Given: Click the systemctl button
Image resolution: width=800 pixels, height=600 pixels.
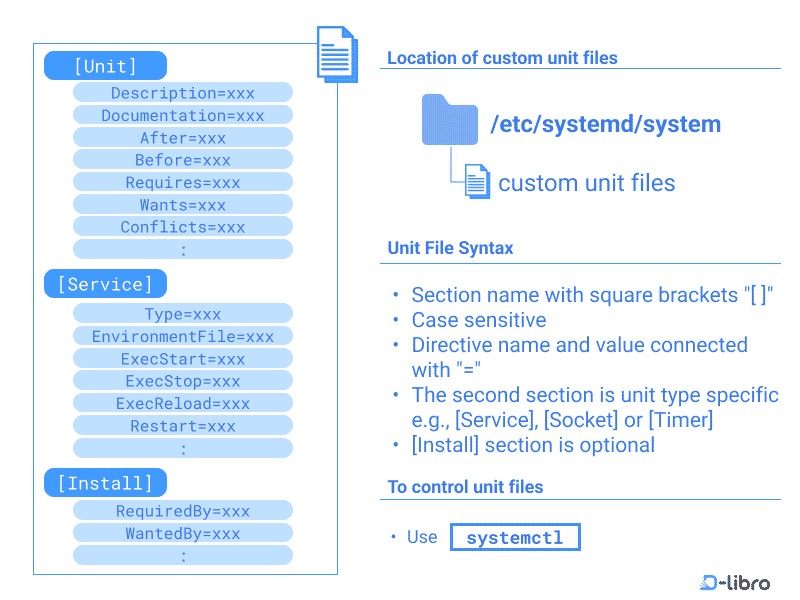Looking at the screenshot, I should click(x=515, y=537).
